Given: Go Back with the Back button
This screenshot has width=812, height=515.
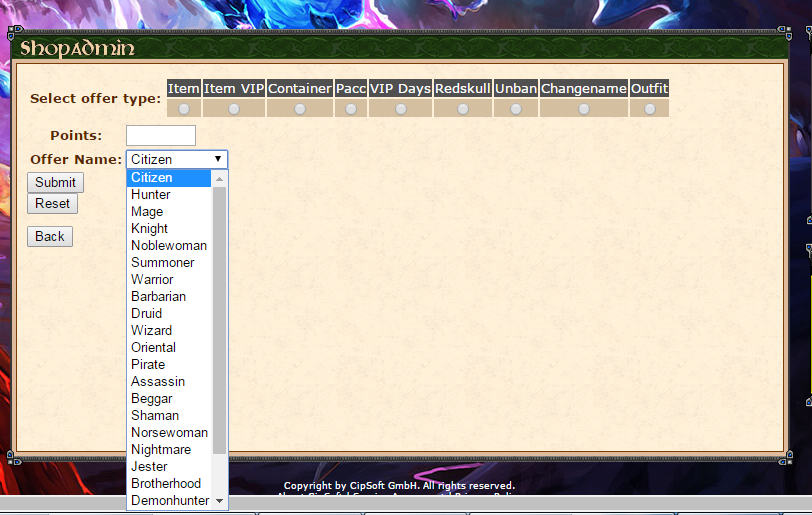Looking at the screenshot, I should tap(50, 237).
